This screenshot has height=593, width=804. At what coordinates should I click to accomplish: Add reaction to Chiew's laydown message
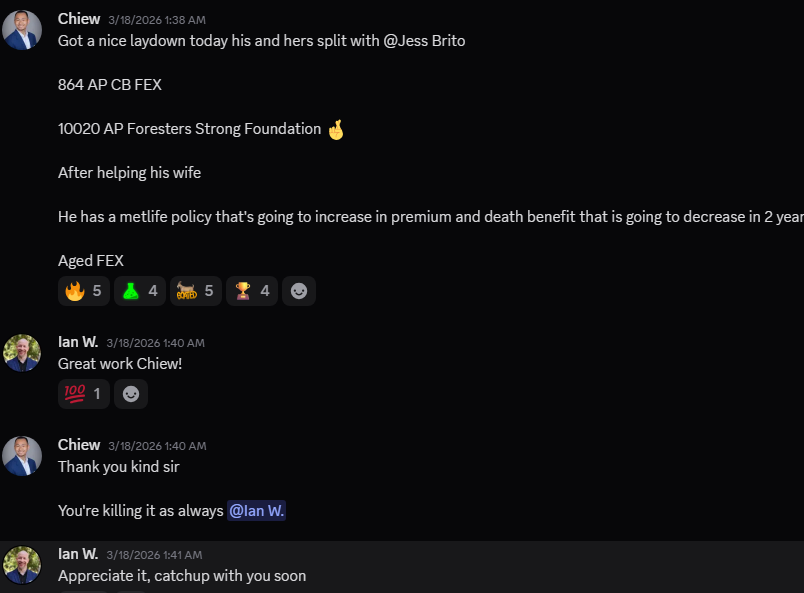click(x=299, y=291)
